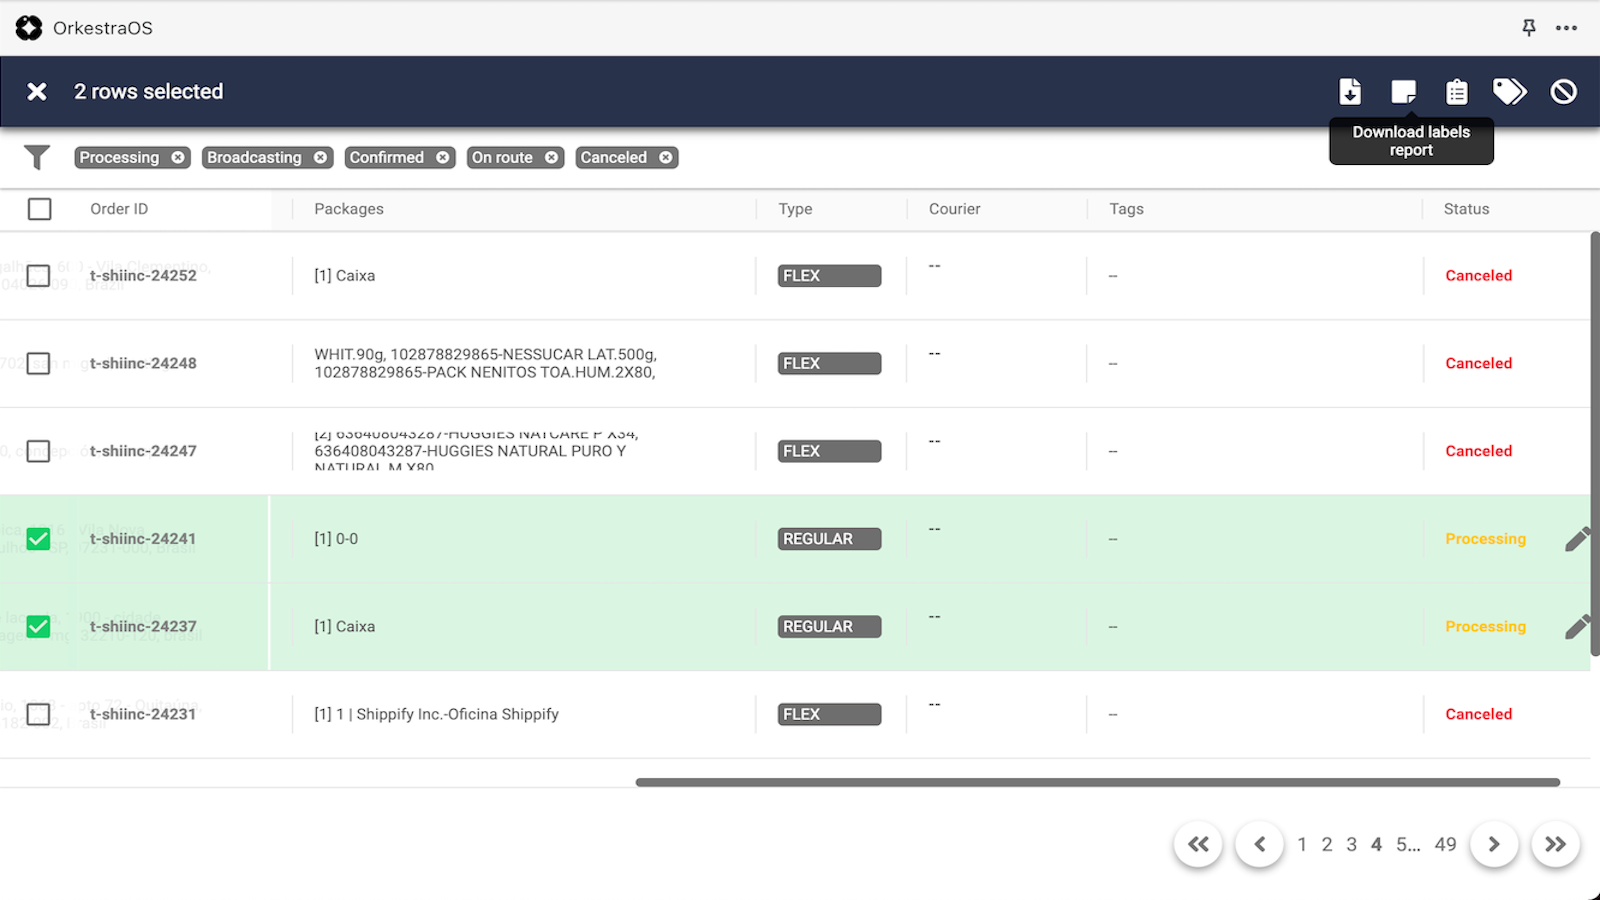This screenshot has height=900, width=1600.
Task: Click the Courier column header
Action: pos(954,209)
